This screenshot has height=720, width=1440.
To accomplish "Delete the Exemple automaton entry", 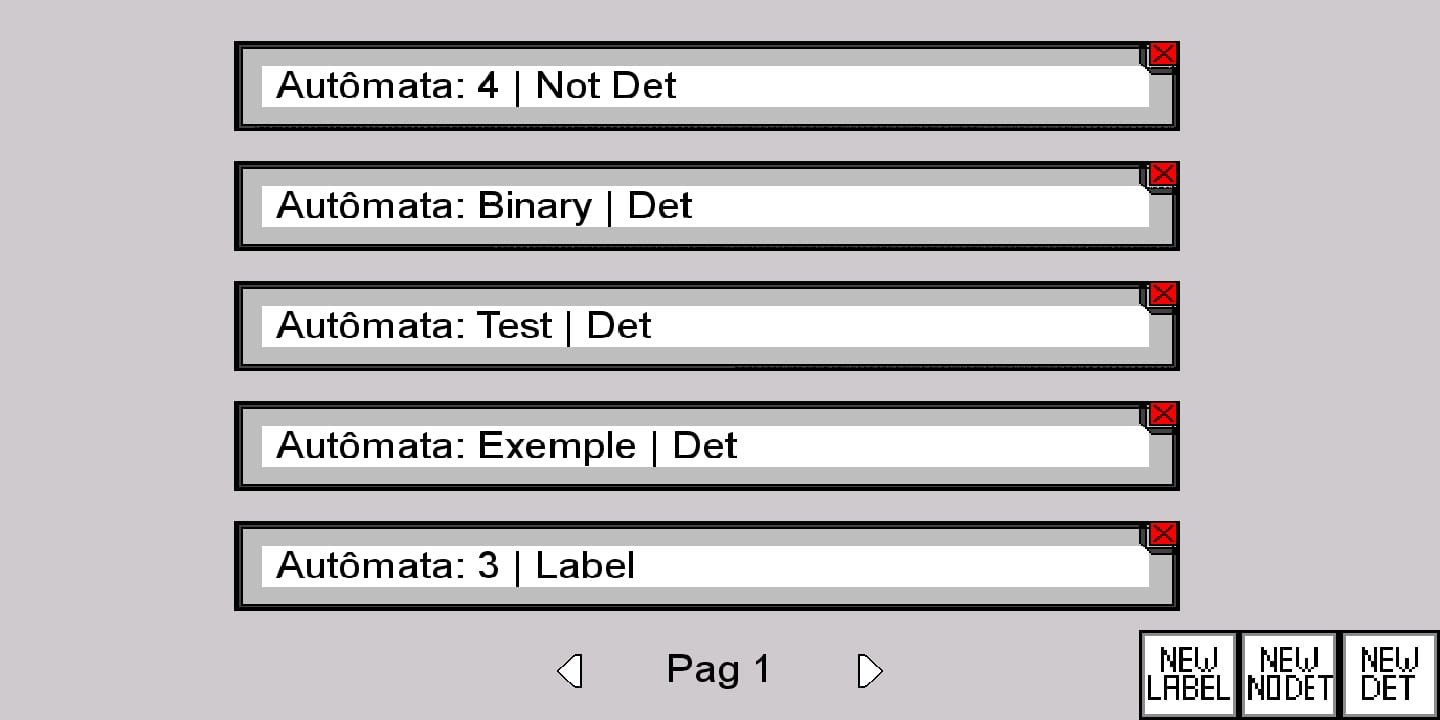I will pyautogui.click(x=1163, y=414).
